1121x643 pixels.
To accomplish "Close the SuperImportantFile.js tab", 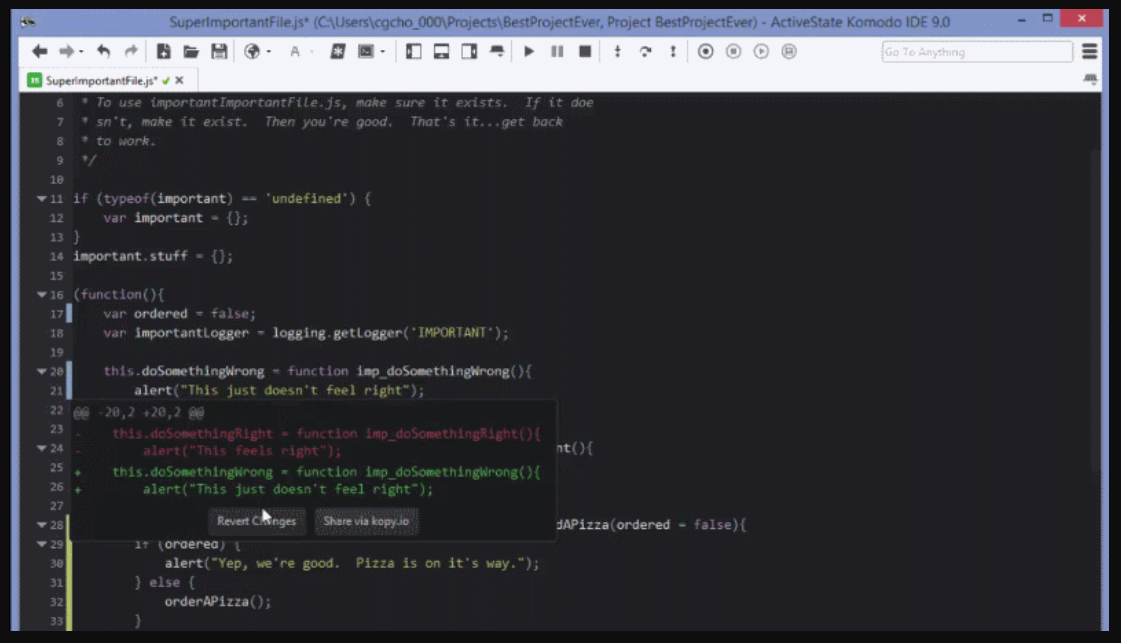I will pyautogui.click(x=181, y=80).
